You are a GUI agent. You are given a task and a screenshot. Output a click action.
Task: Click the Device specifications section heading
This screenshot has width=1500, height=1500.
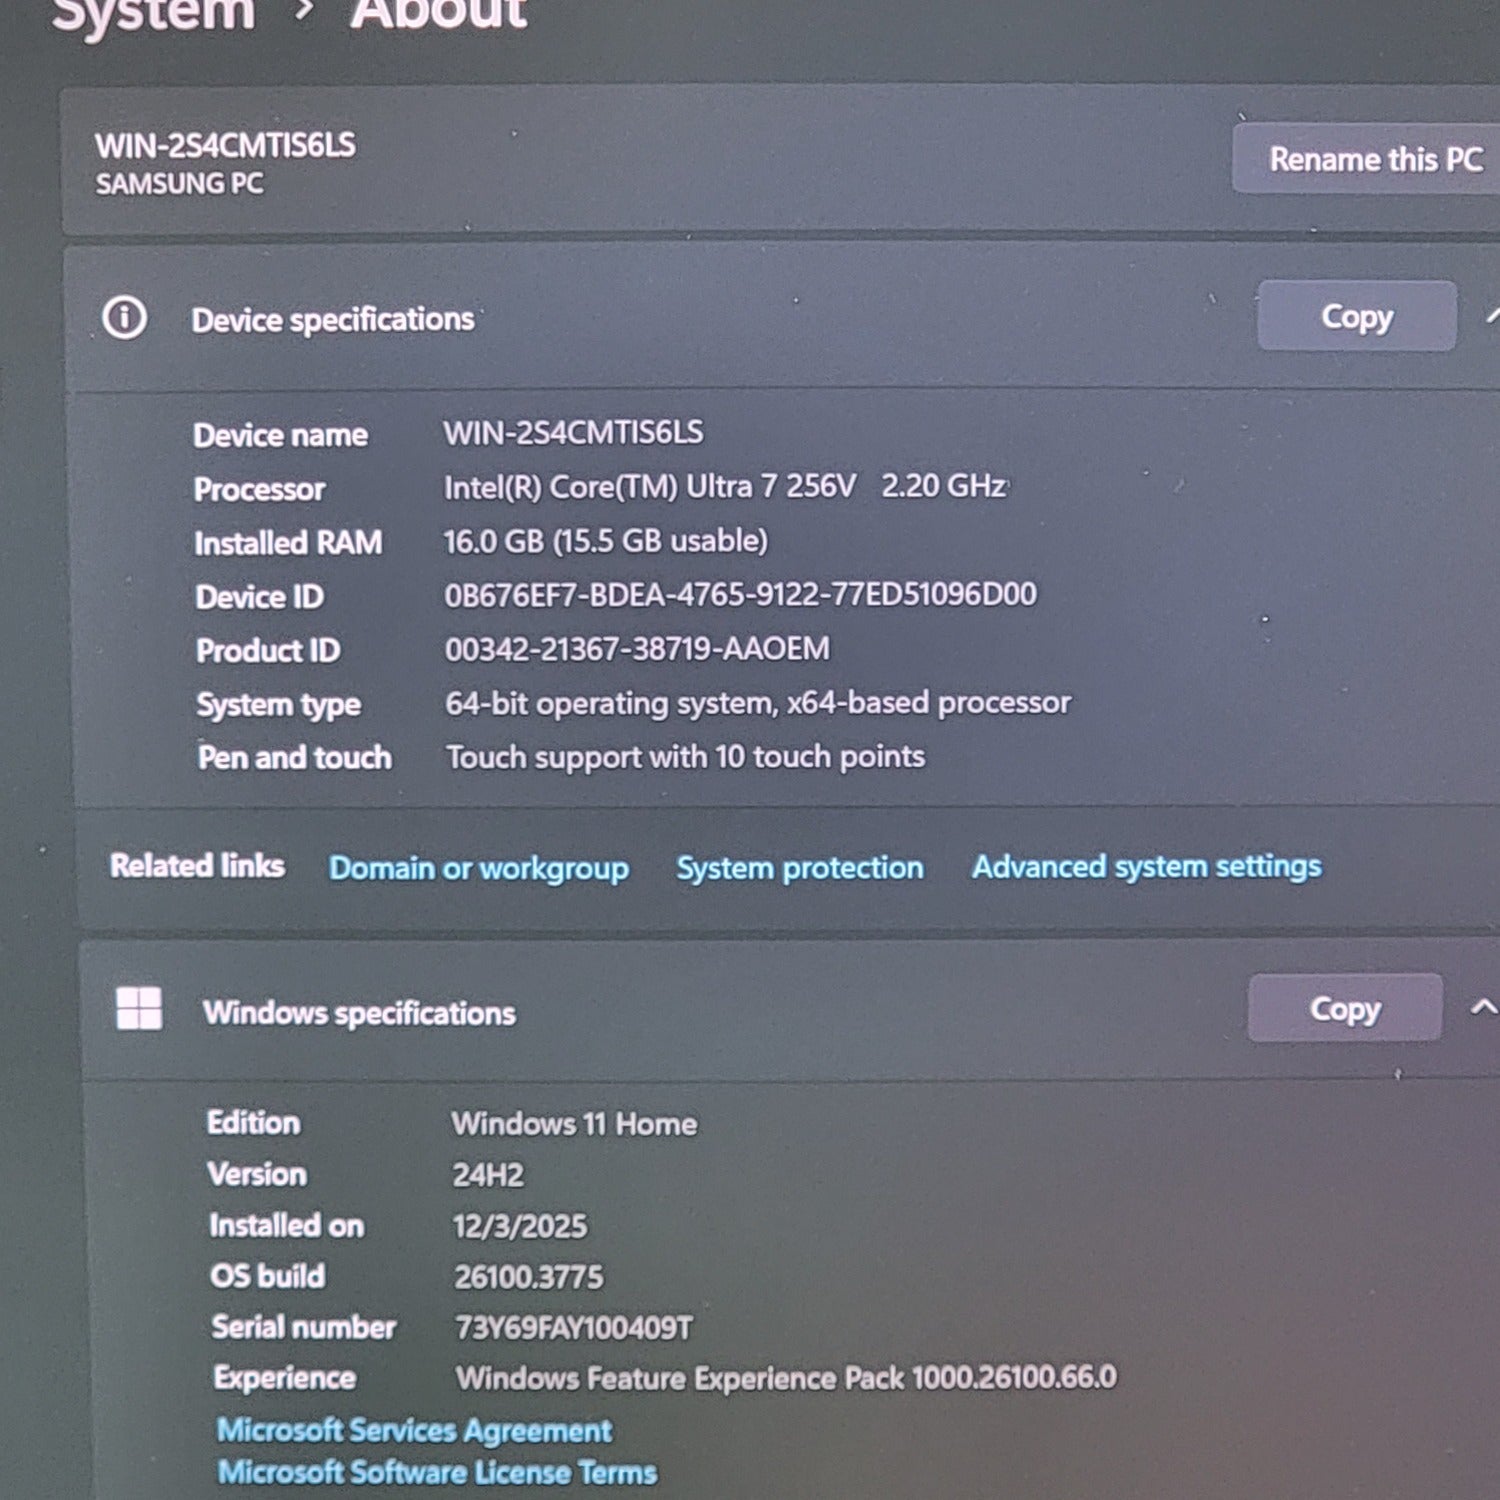point(332,320)
